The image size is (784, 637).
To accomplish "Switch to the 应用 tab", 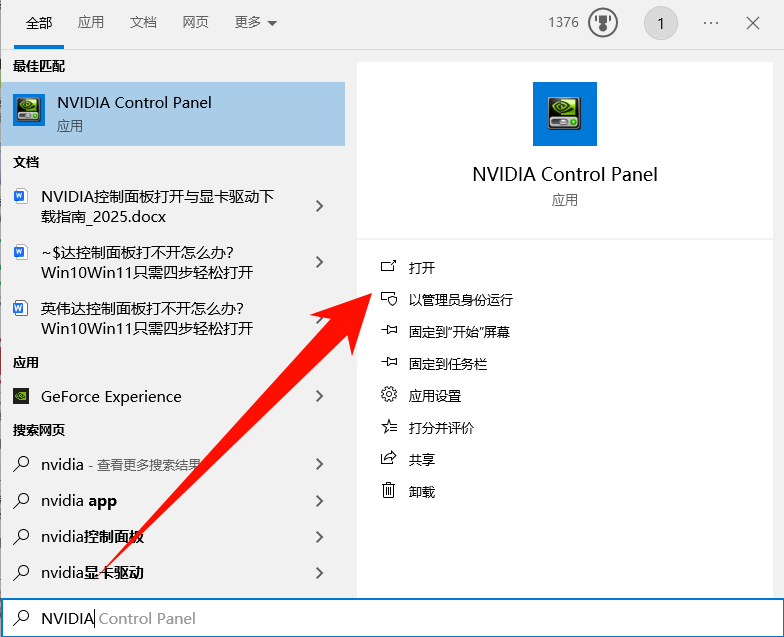I will [x=91, y=22].
